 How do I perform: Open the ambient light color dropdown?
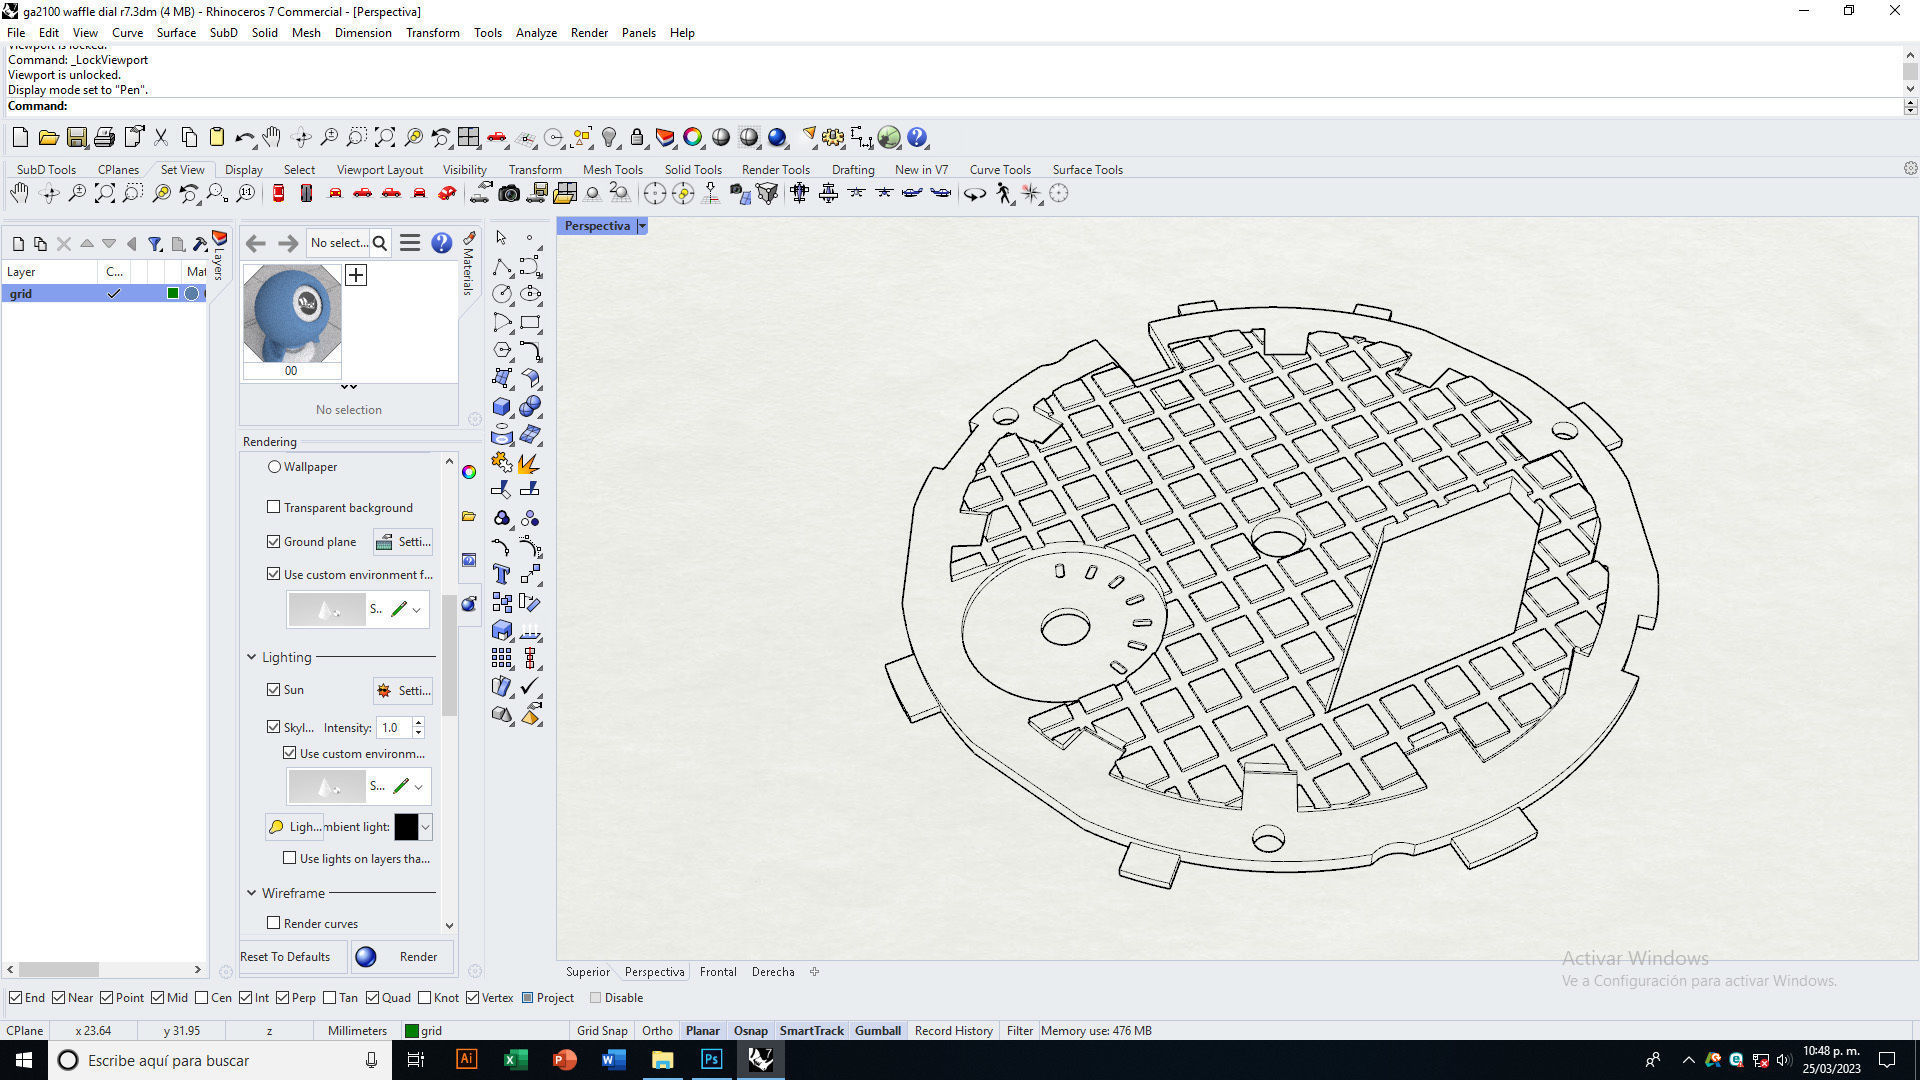click(426, 827)
